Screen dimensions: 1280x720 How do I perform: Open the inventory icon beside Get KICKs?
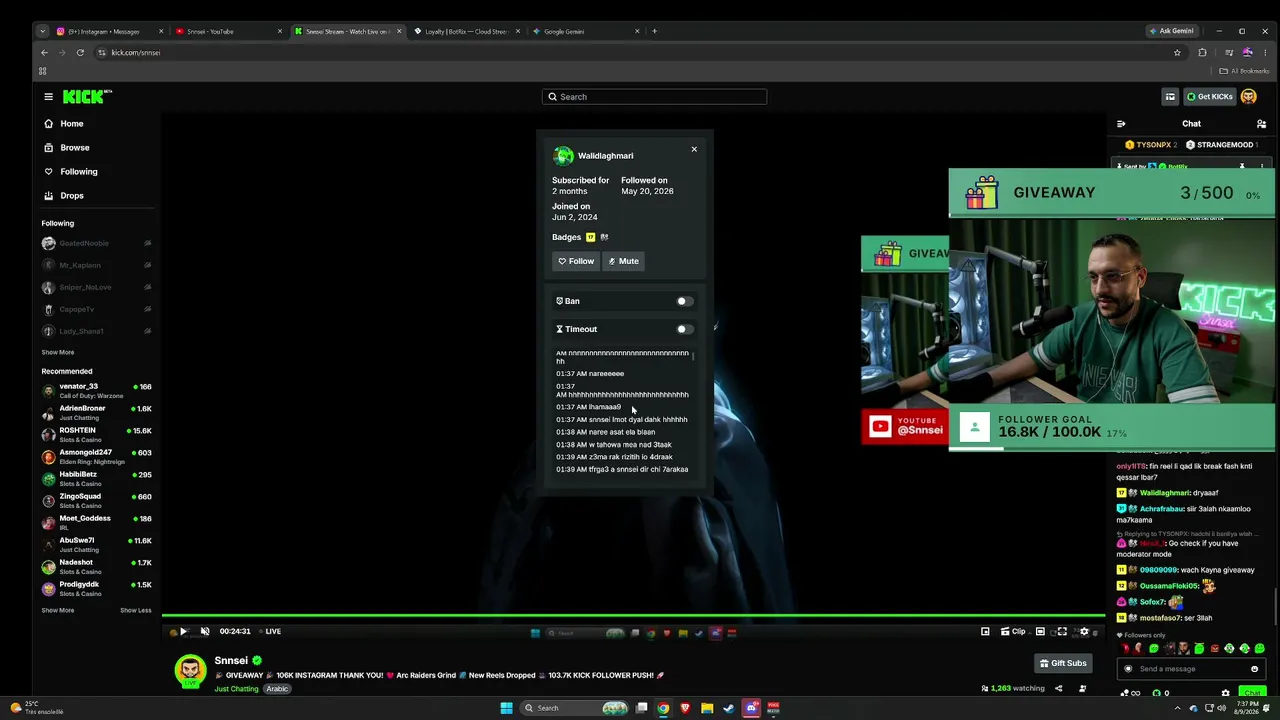point(1170,97)
